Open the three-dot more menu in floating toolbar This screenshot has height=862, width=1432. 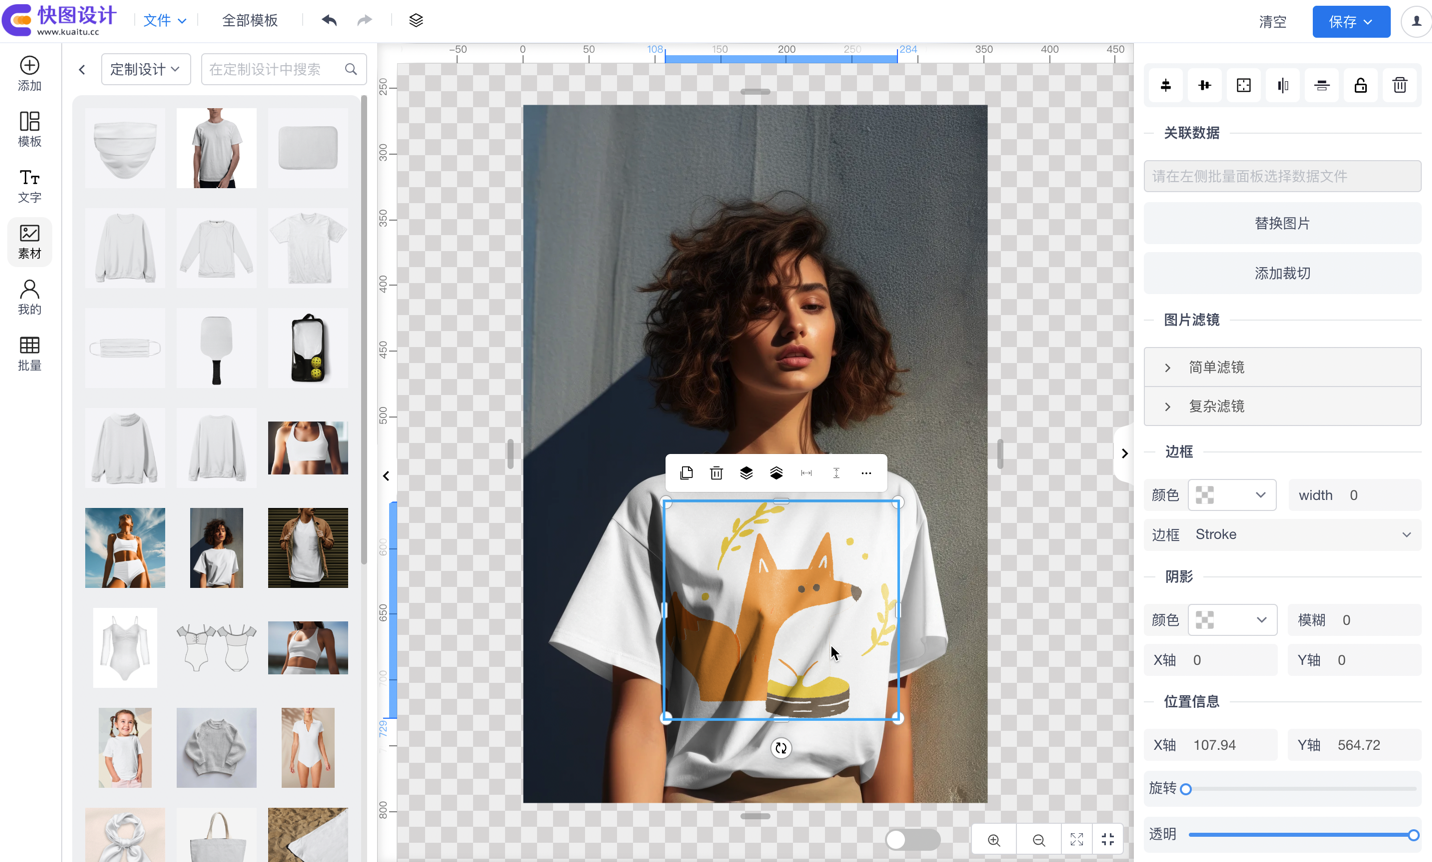click(866, 473)
